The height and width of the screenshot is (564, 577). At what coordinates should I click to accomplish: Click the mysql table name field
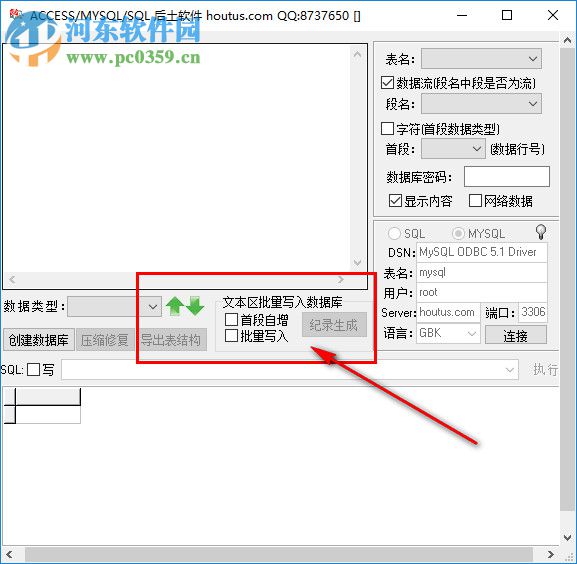pos(482,273)
